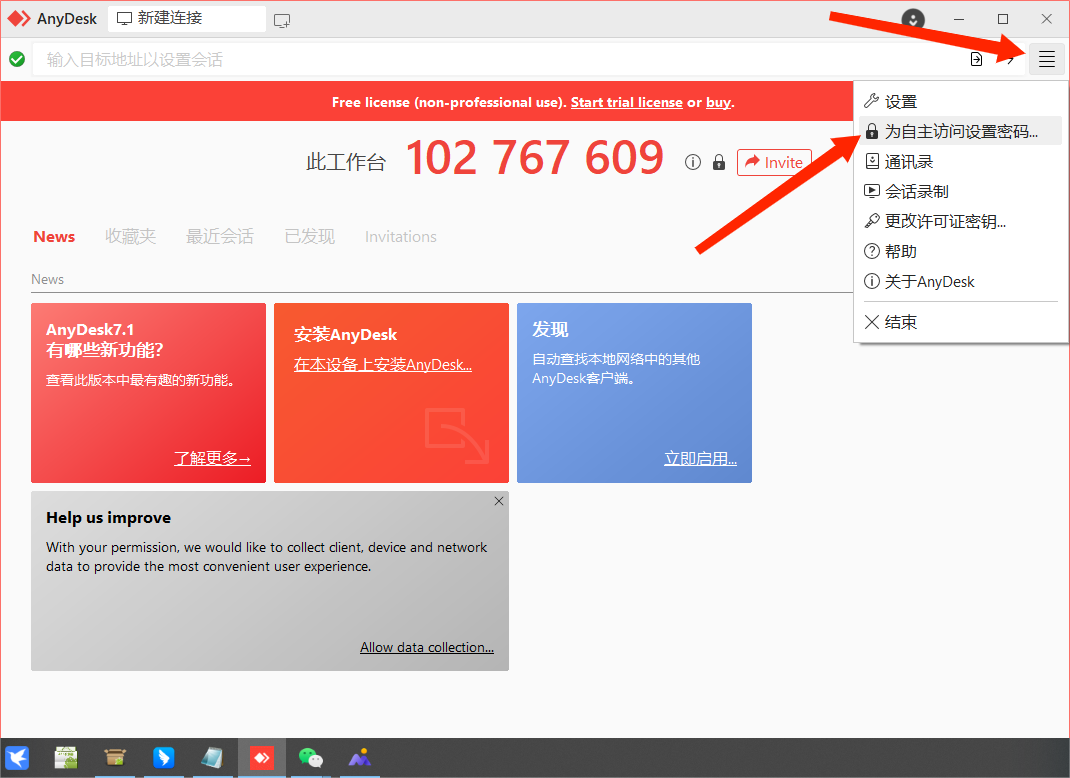1070x778 pixels.
Task: Switch to the News tab
Action: pos(54,236)
